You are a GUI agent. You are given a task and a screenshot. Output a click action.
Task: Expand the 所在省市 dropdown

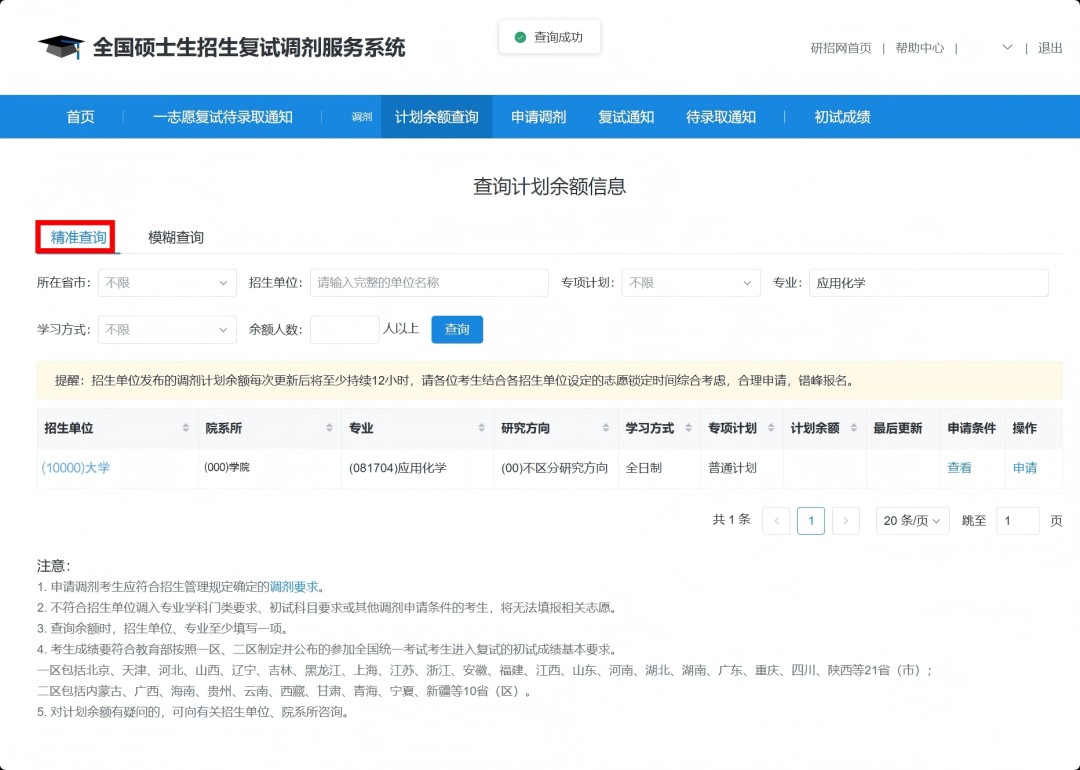click(x=167, y=283)
